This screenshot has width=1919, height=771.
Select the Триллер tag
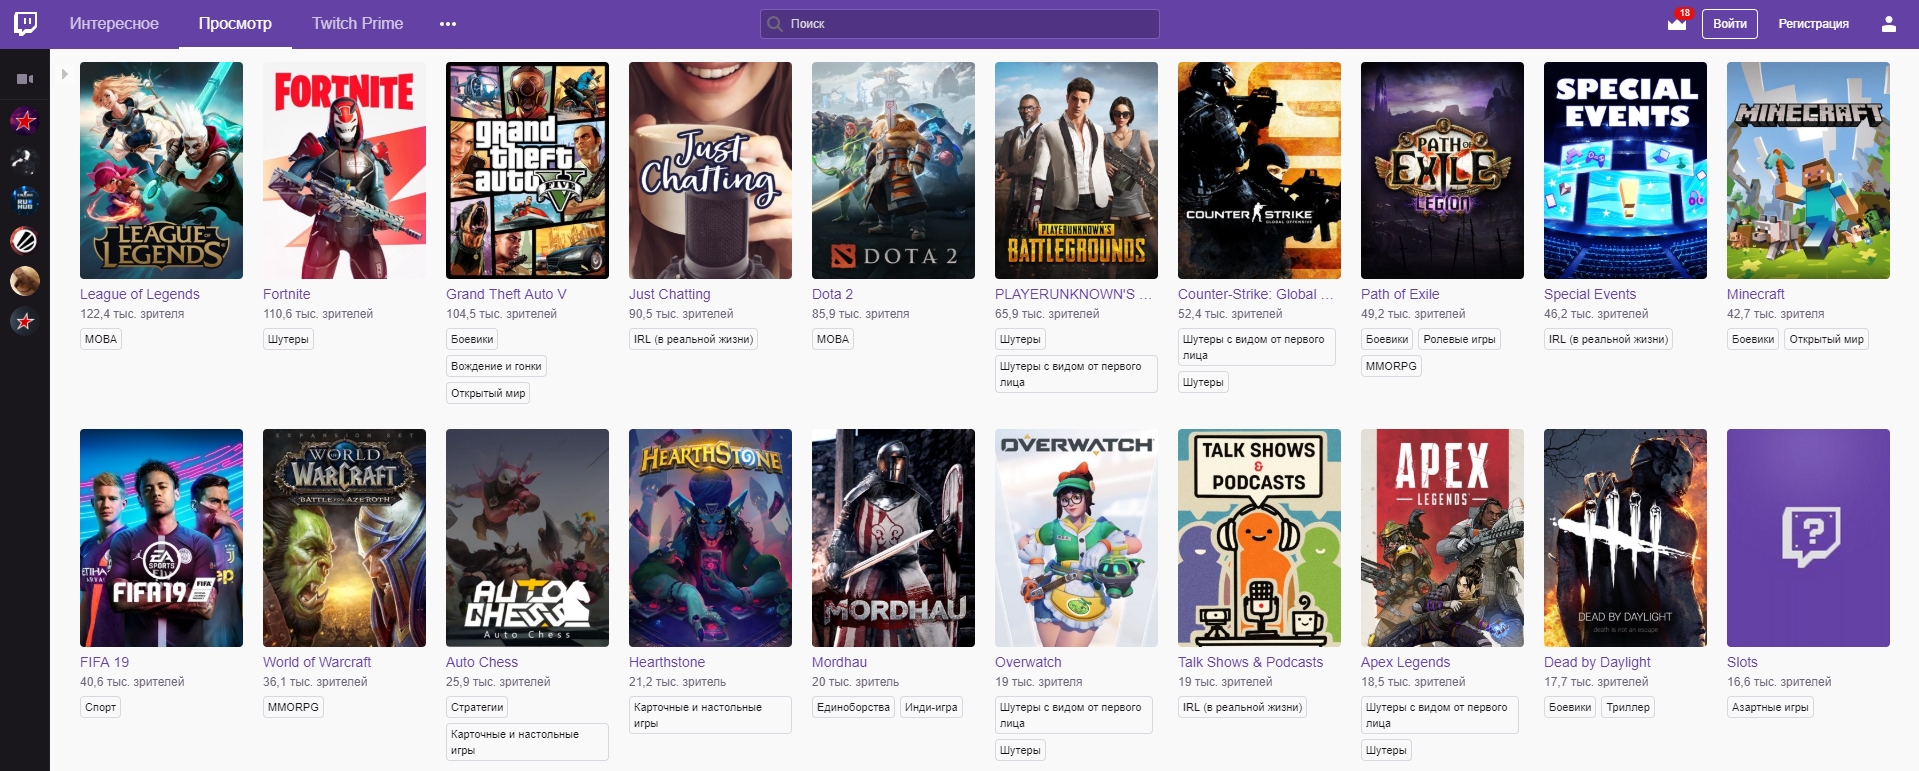click(1628, 707)
